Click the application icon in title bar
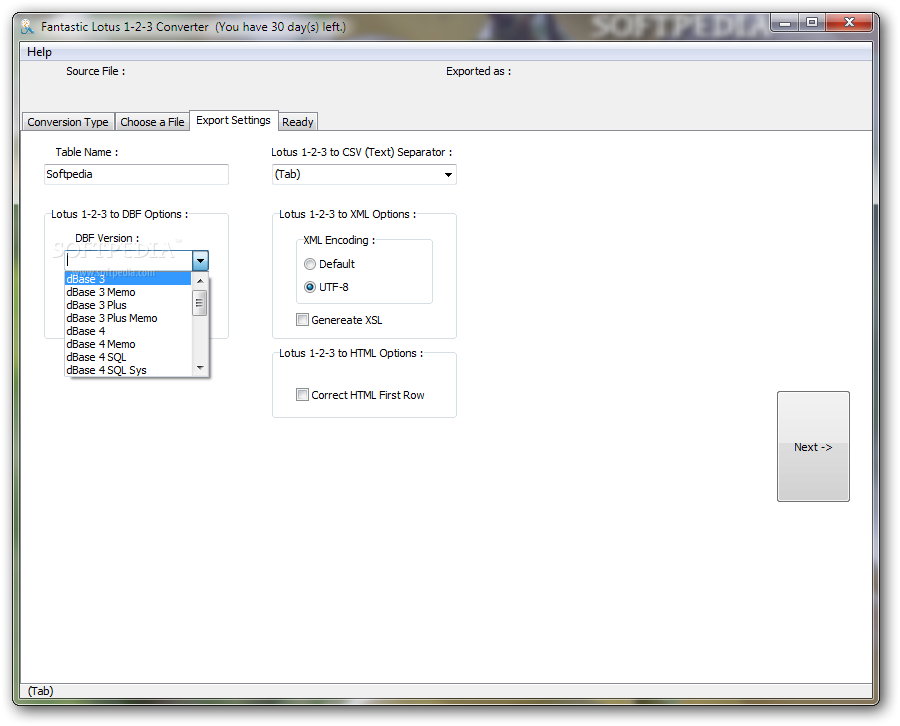This screenshot has width=900, height=726. (x=27, y=27)
